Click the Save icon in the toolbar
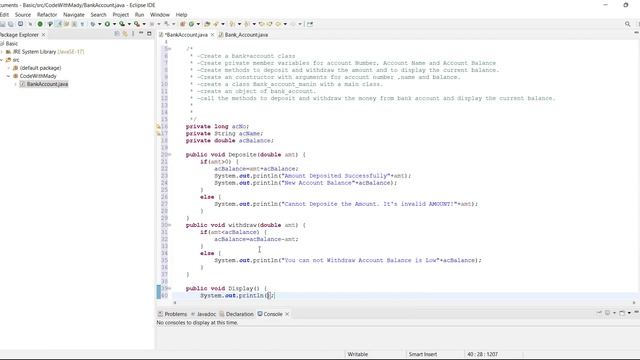The width and height of the screenshot is (640, 360). [x=2, y=24]
